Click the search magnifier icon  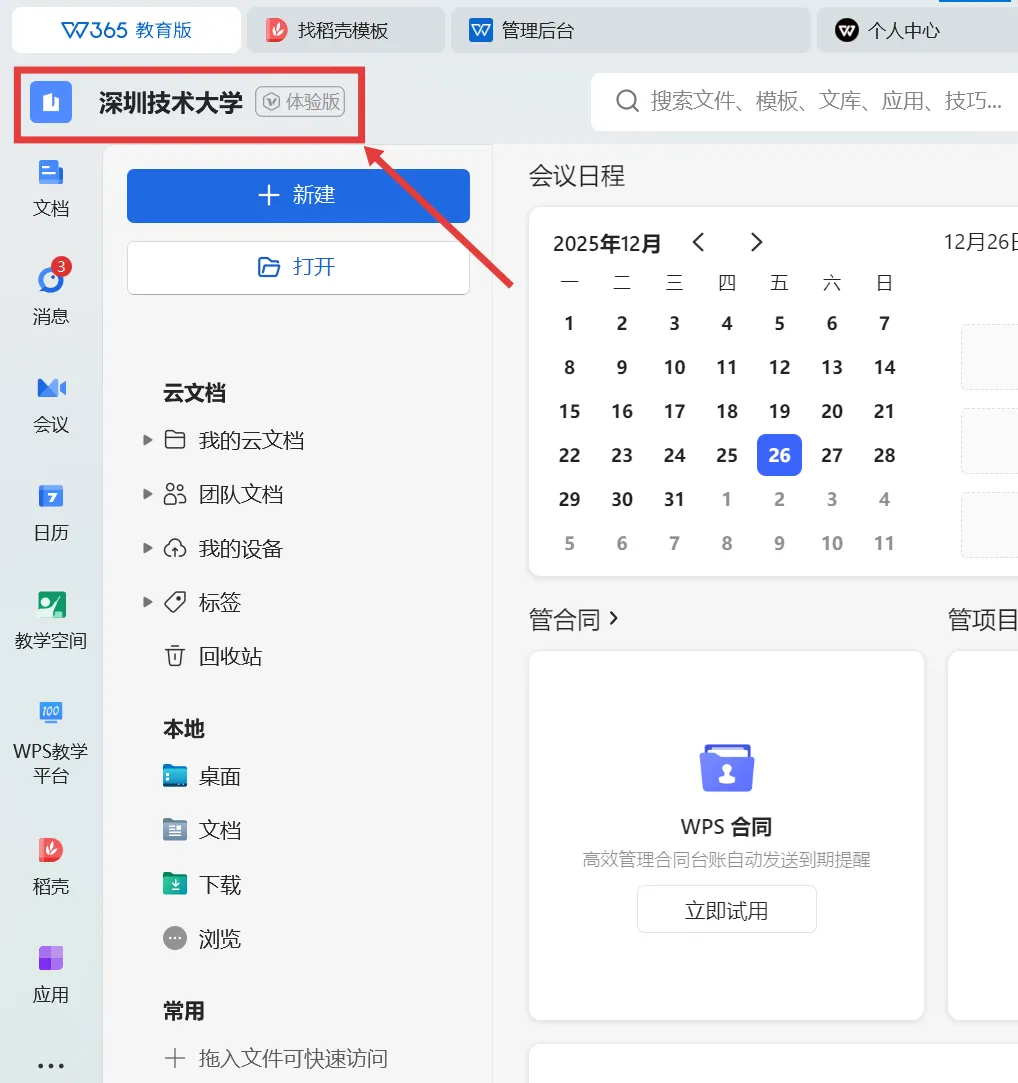[x=627, y=101]
